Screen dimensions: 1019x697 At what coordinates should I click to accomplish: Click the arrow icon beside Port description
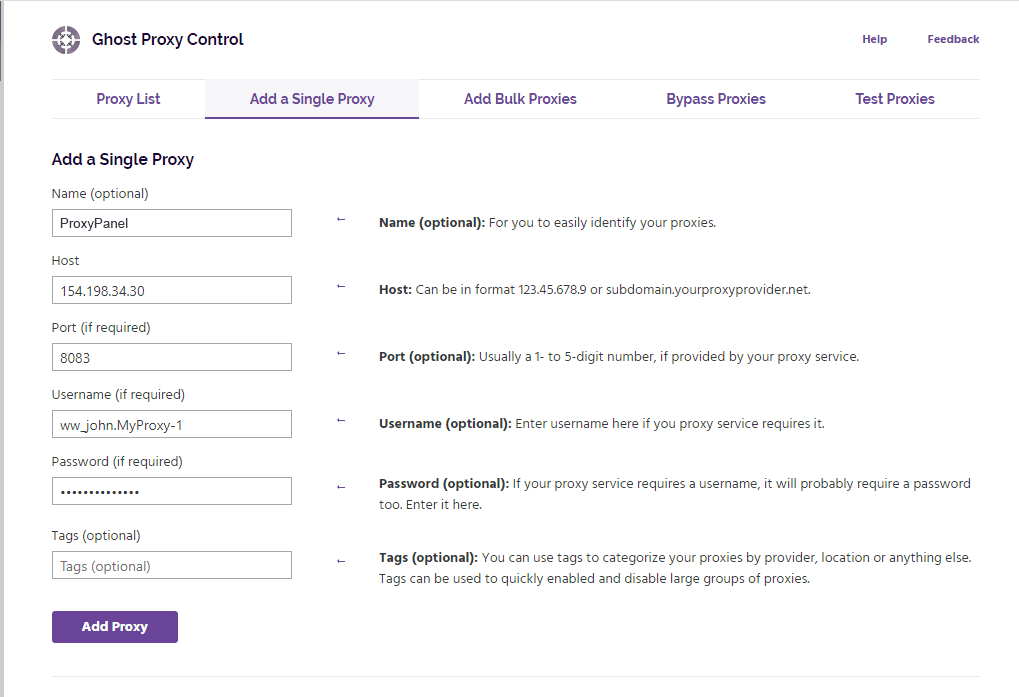tap(341, 353)
